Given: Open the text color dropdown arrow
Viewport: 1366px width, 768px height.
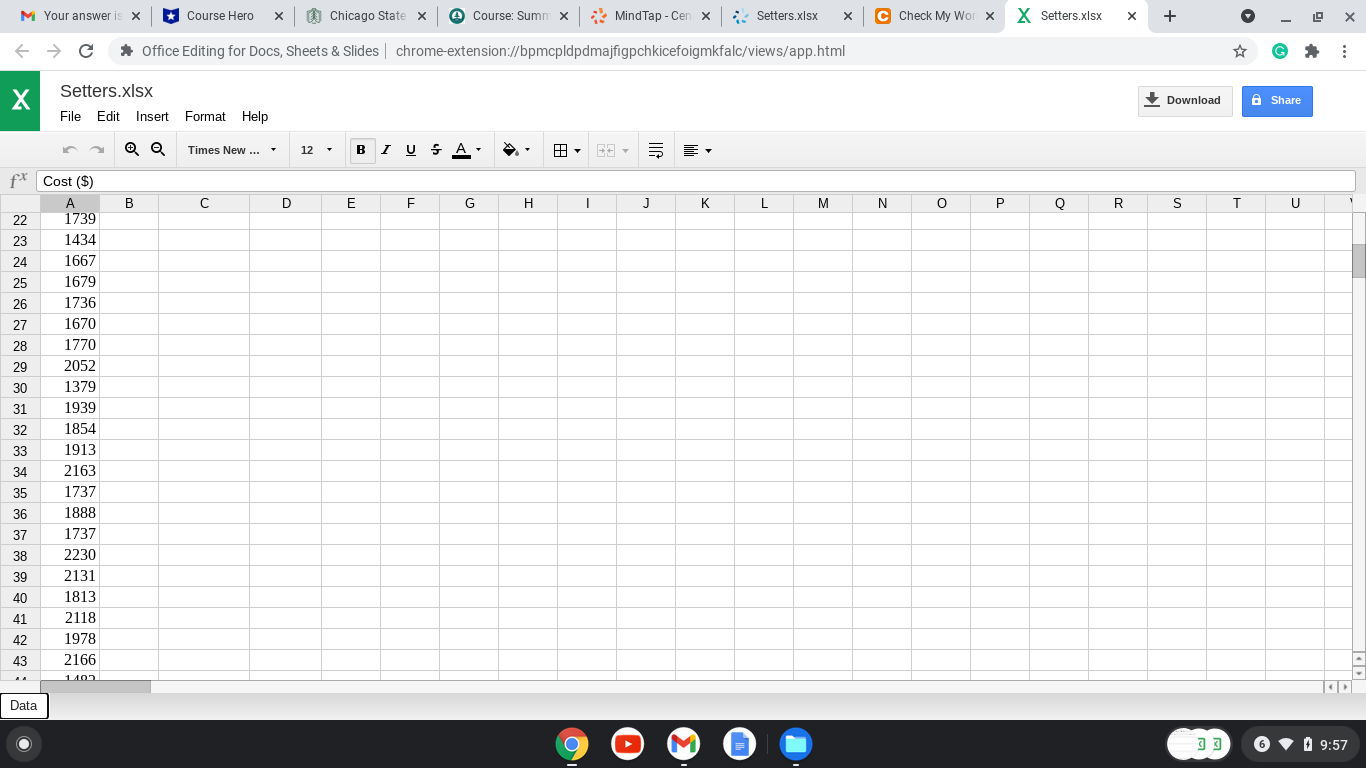Looking at the screenshot, I should [x=479, y=150].
